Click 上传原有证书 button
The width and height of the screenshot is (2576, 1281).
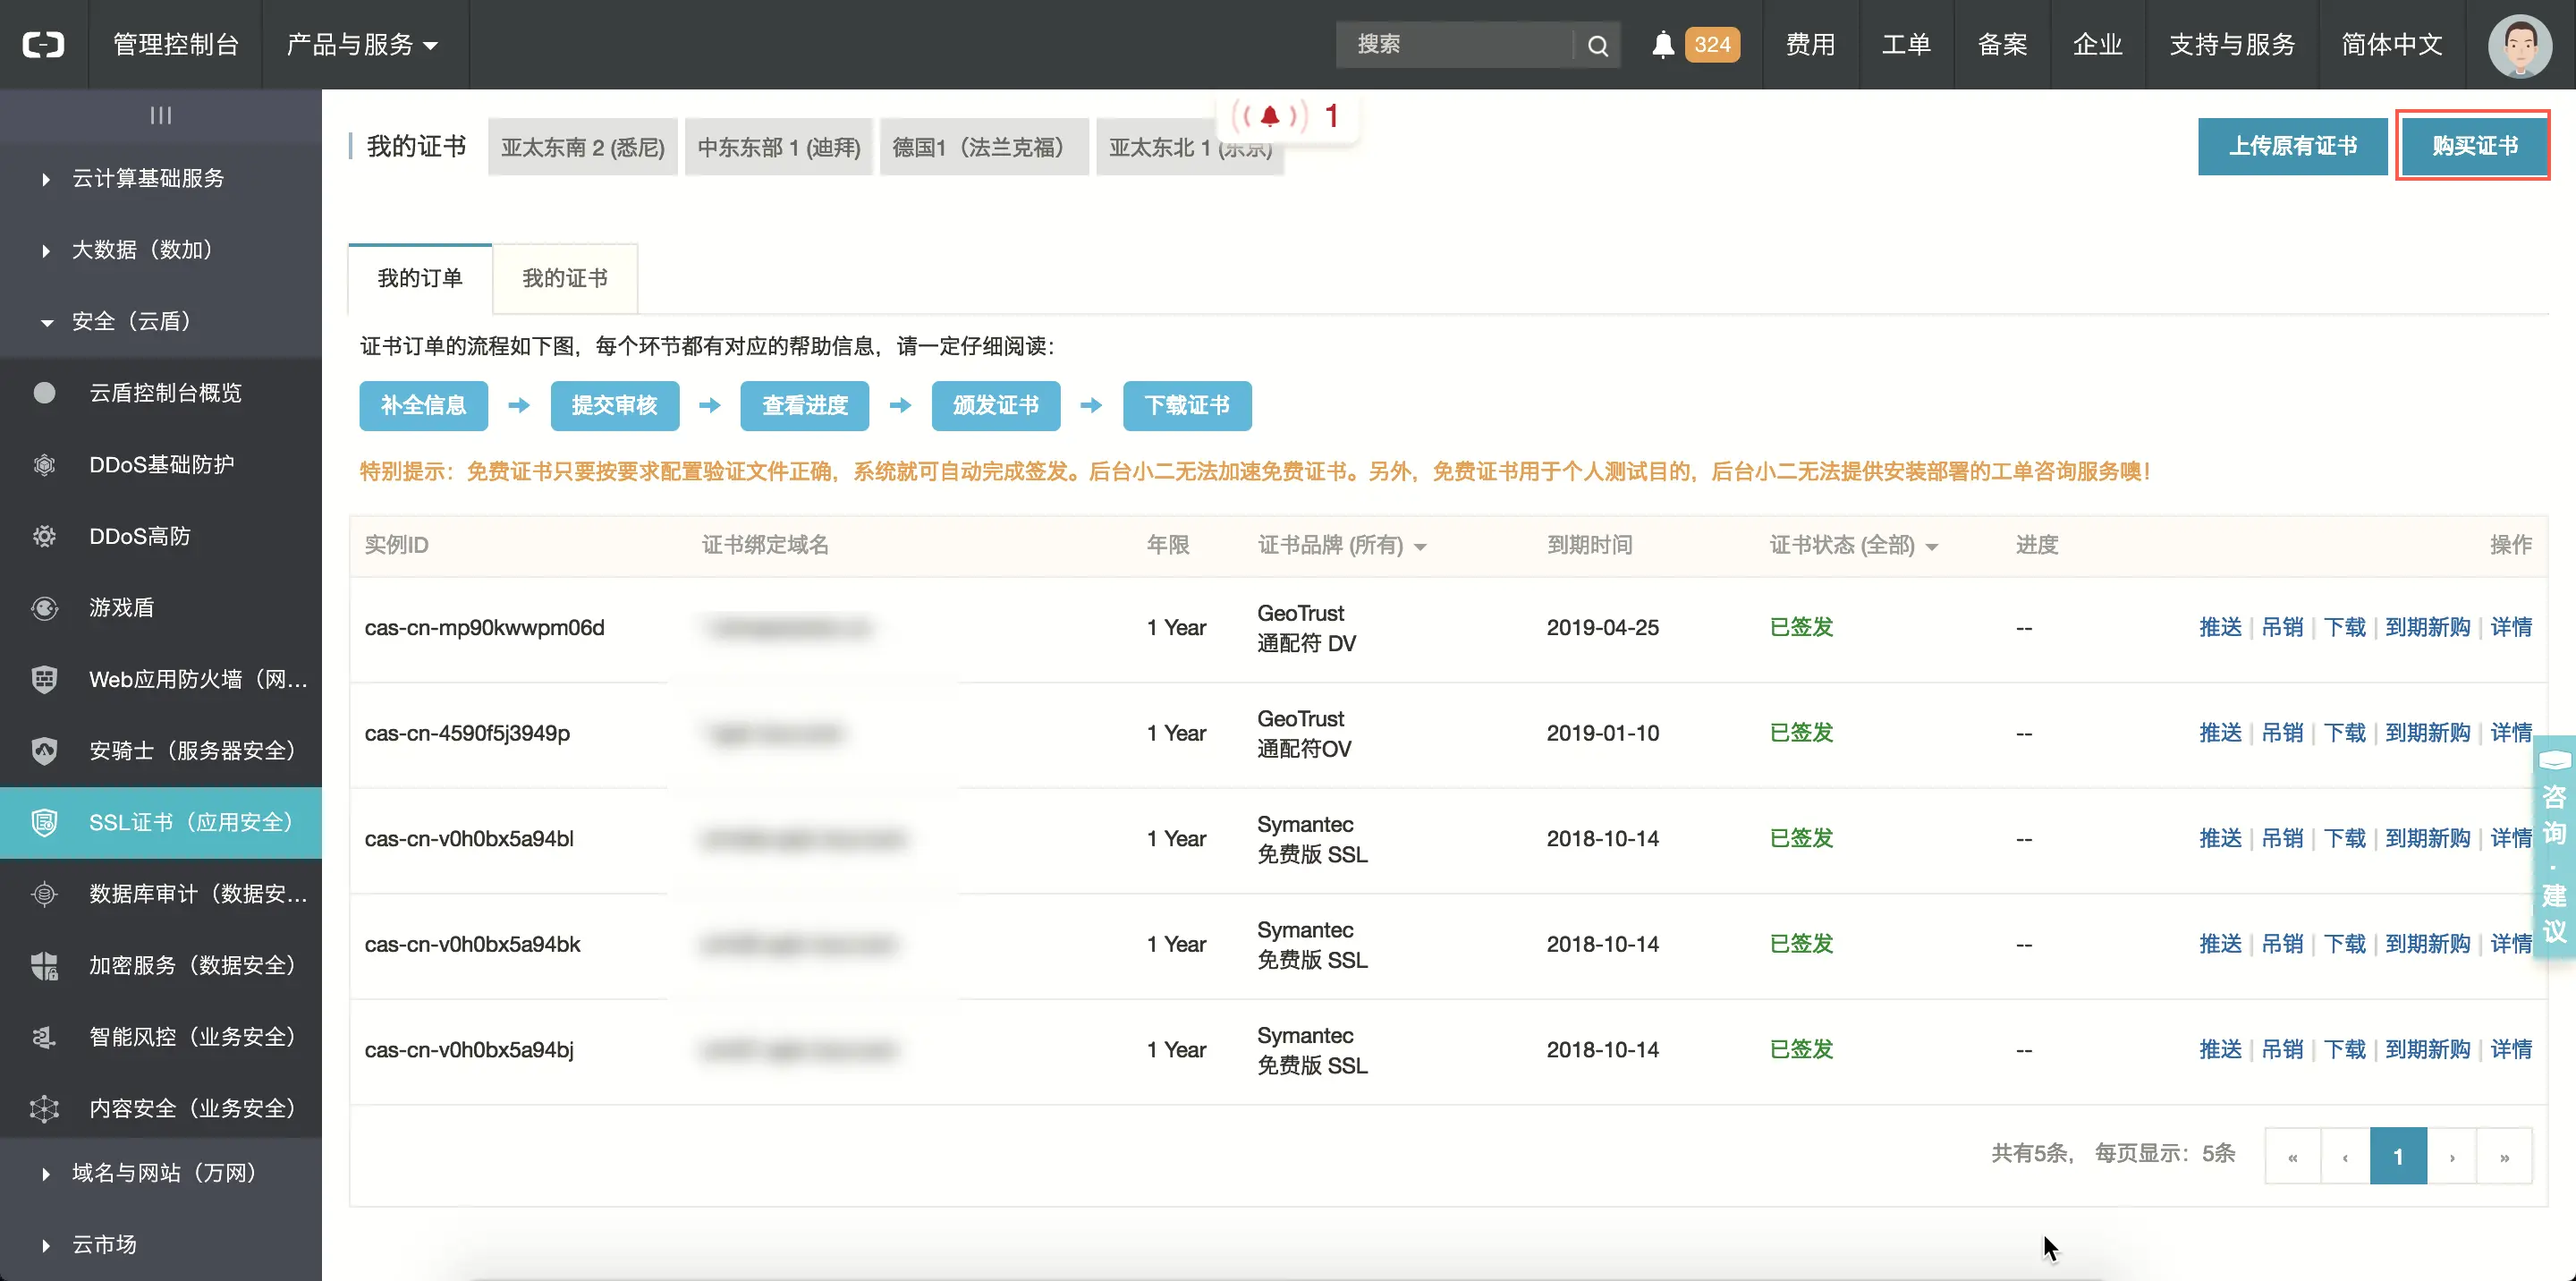tap(2292, 146)
